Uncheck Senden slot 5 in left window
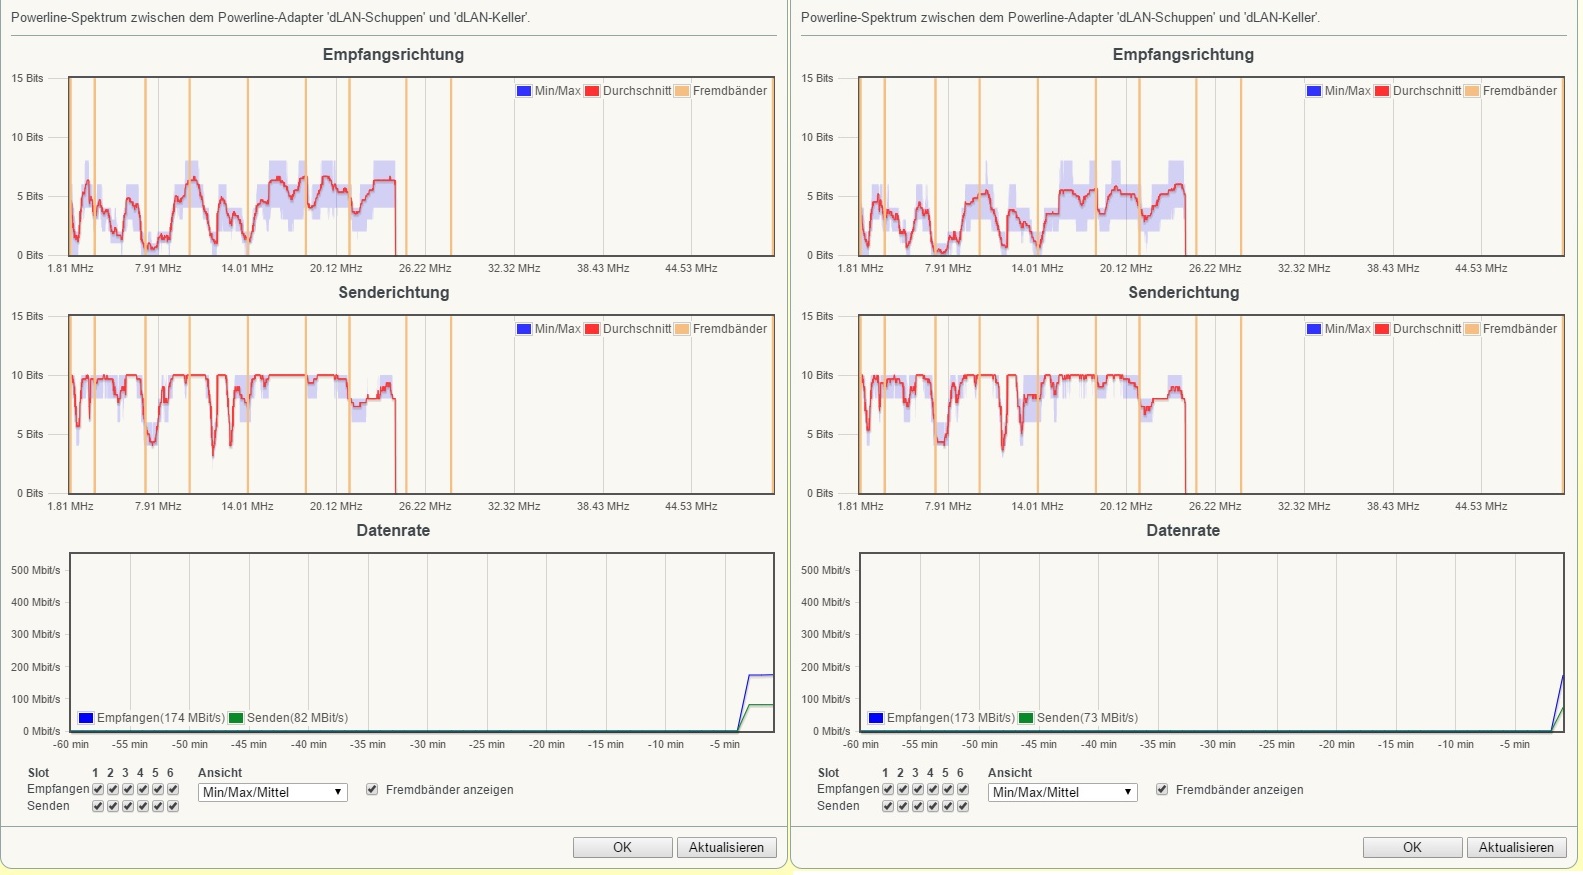This screenshot has height=875, width=1583. pyautogui.click(x=158, y=806)
